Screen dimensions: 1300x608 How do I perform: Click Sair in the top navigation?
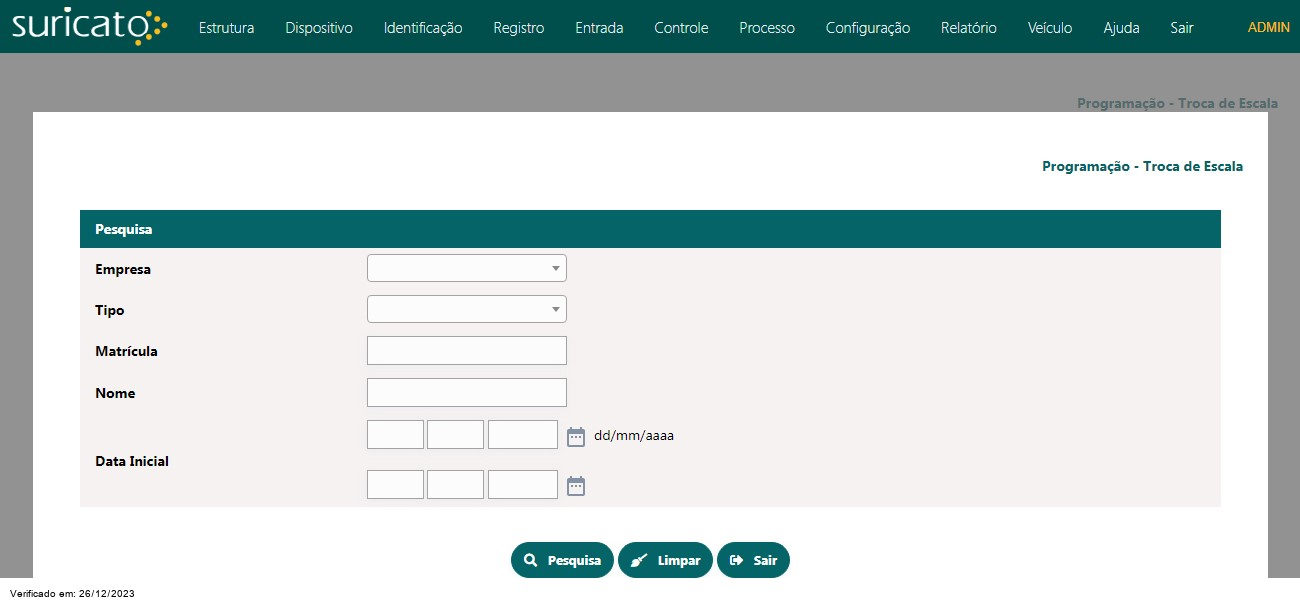(1182, 28)
